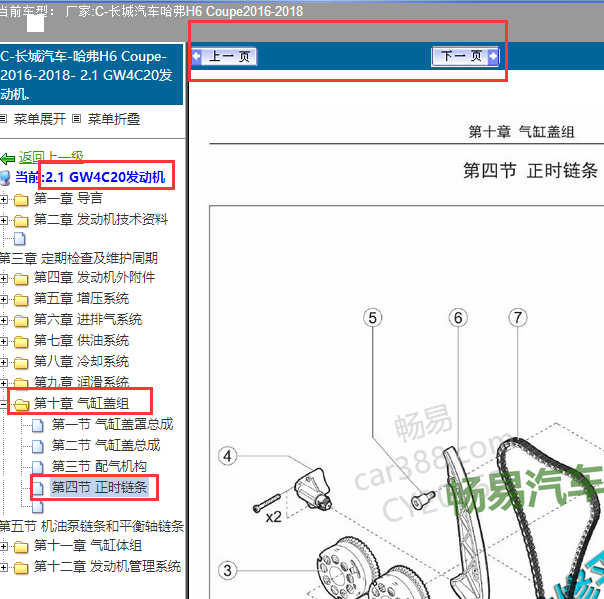Click folder icon of 第一章 导言
The width and height of the screenshot is (604, 599).
click(21, 200)
